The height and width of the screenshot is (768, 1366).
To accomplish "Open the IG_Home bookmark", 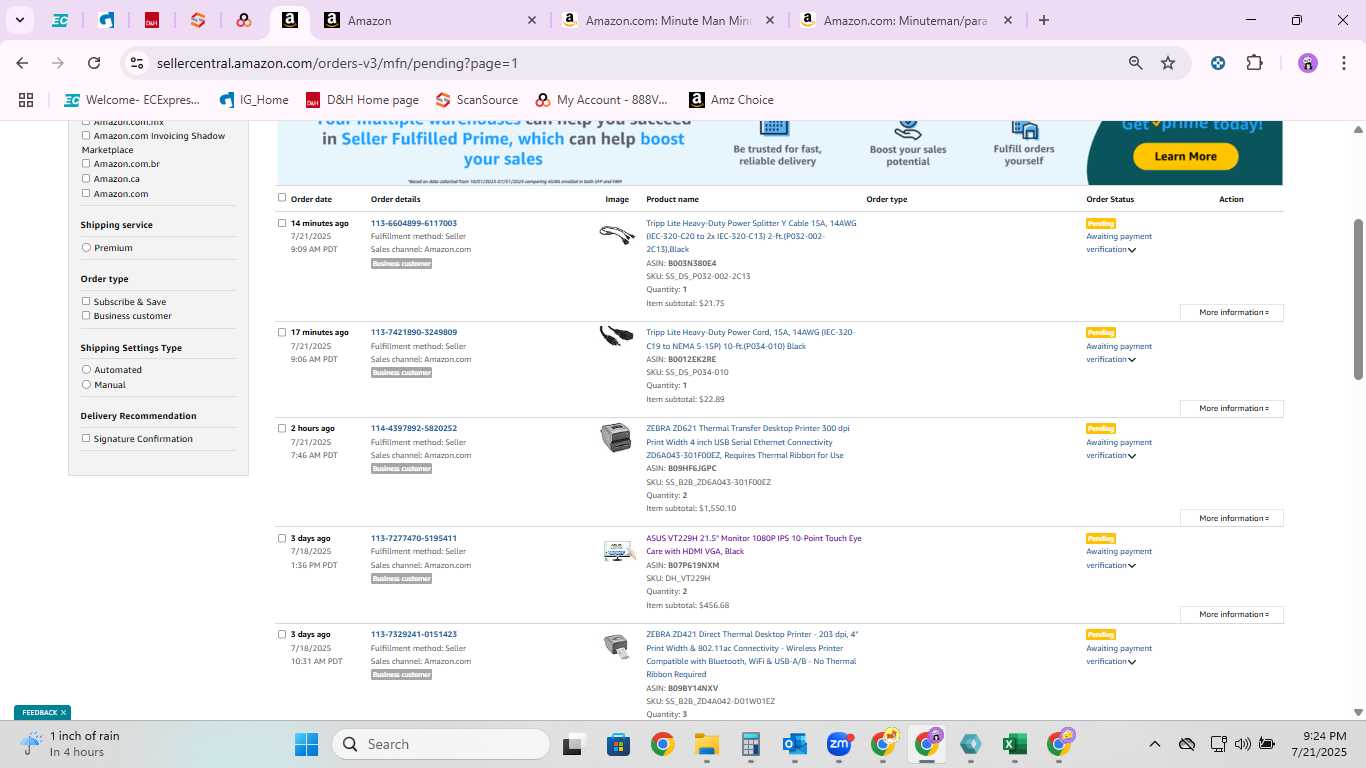I will pos(254,100).
